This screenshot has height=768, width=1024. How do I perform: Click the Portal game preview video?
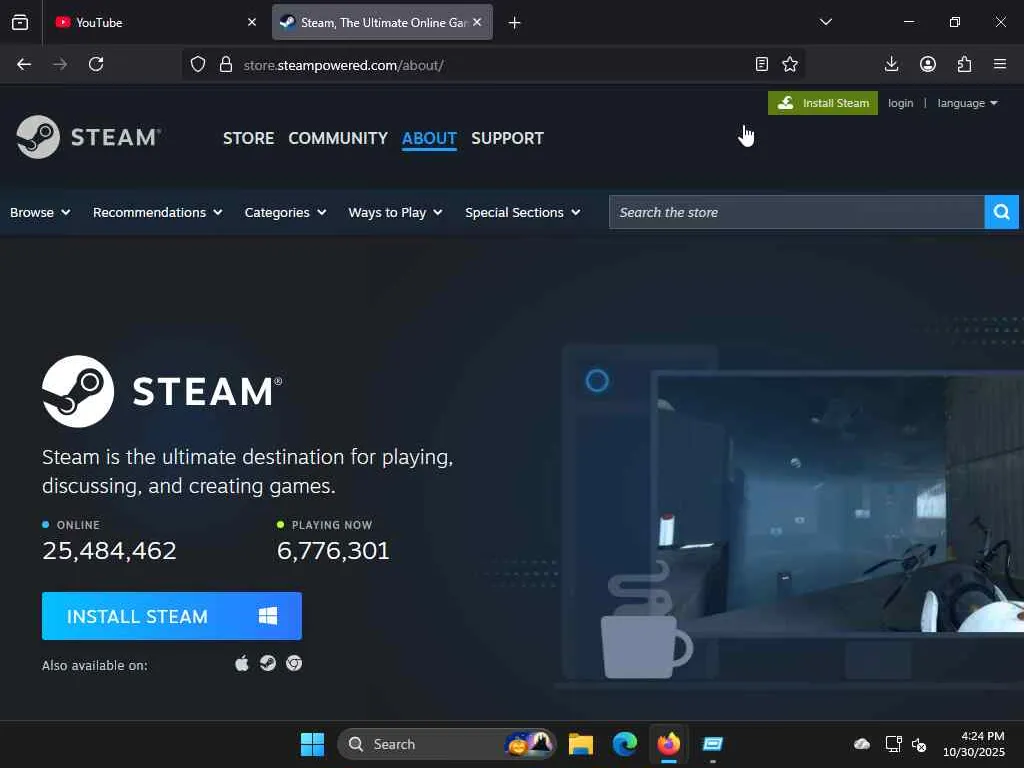pyautogui.click(x=839, y=503)
